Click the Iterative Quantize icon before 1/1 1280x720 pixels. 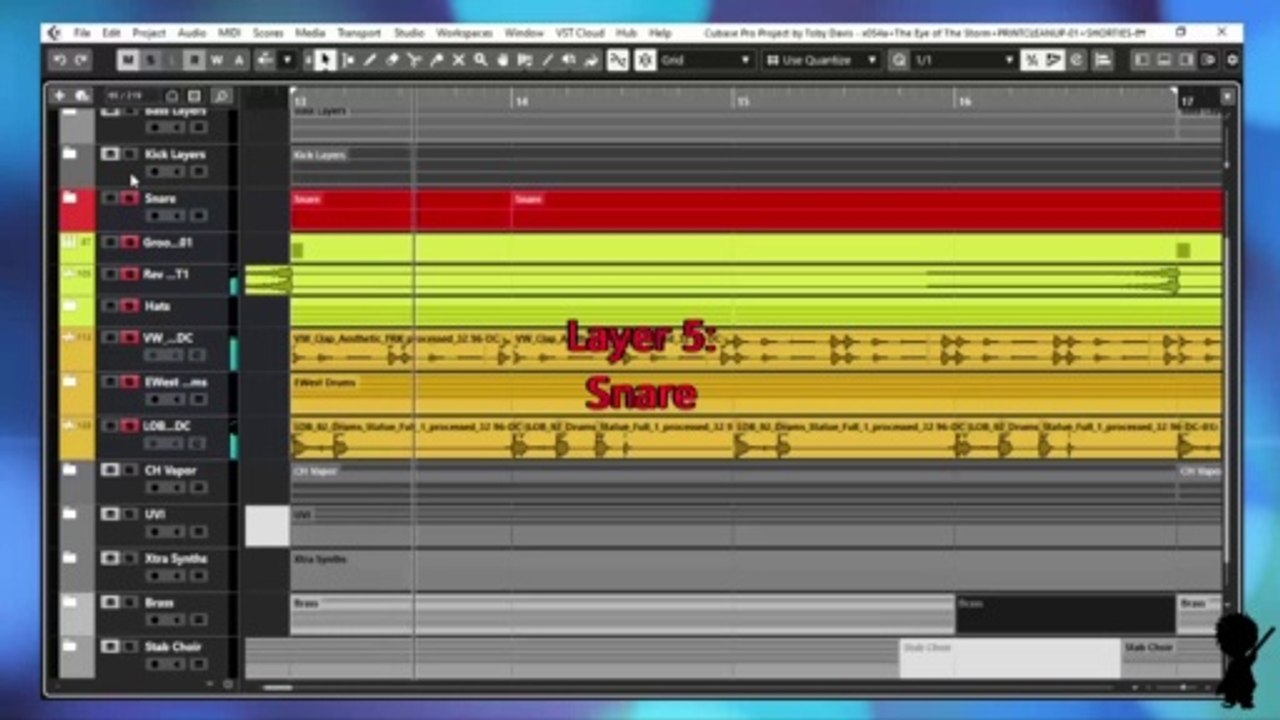pyautogui.click(x=899, y=60)
